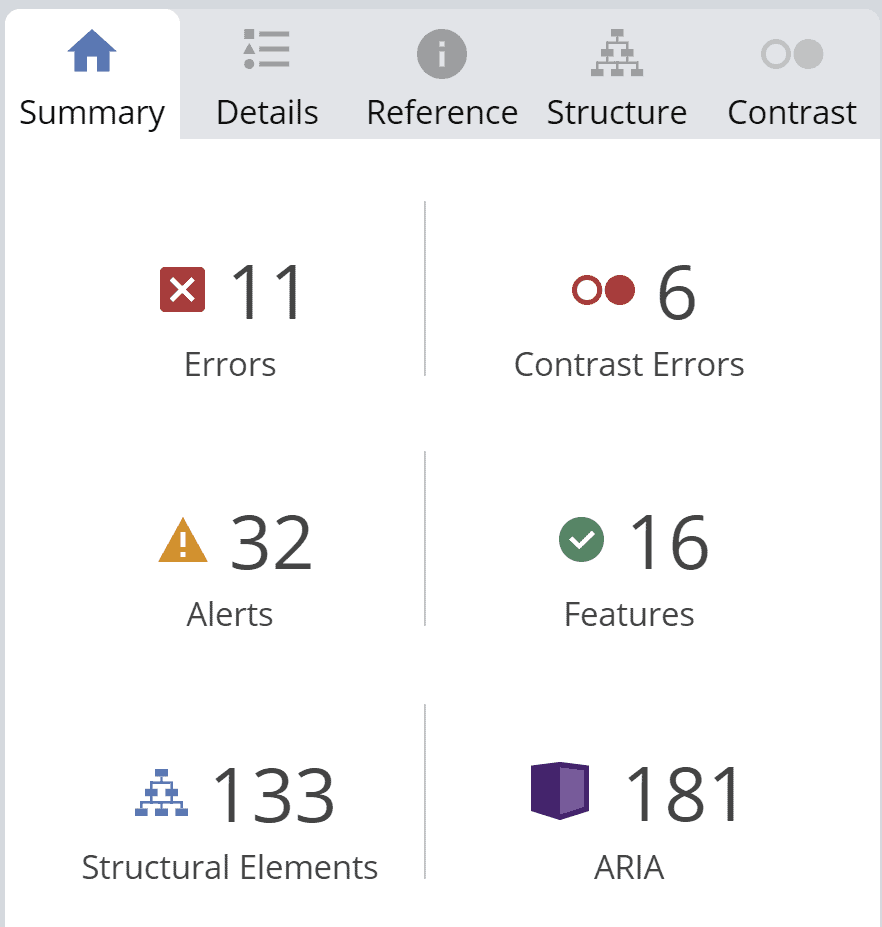Image resolution: width=882 pixels, height=927 pixels.
Task: Switch to the Details tab
Action: click(x=267, y=113)
